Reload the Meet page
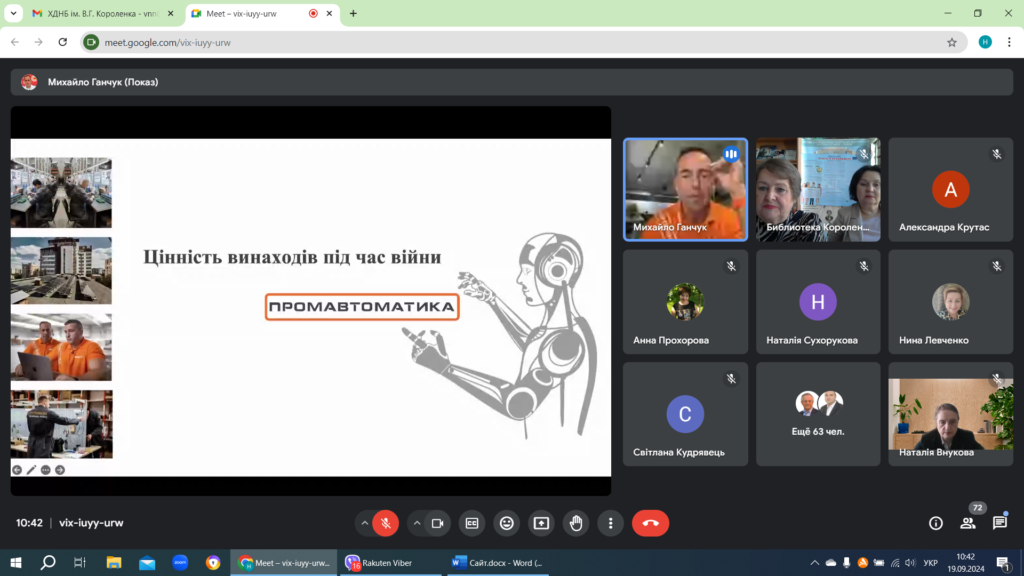This screenshot has height=576, width=1024. click(63, 42)
